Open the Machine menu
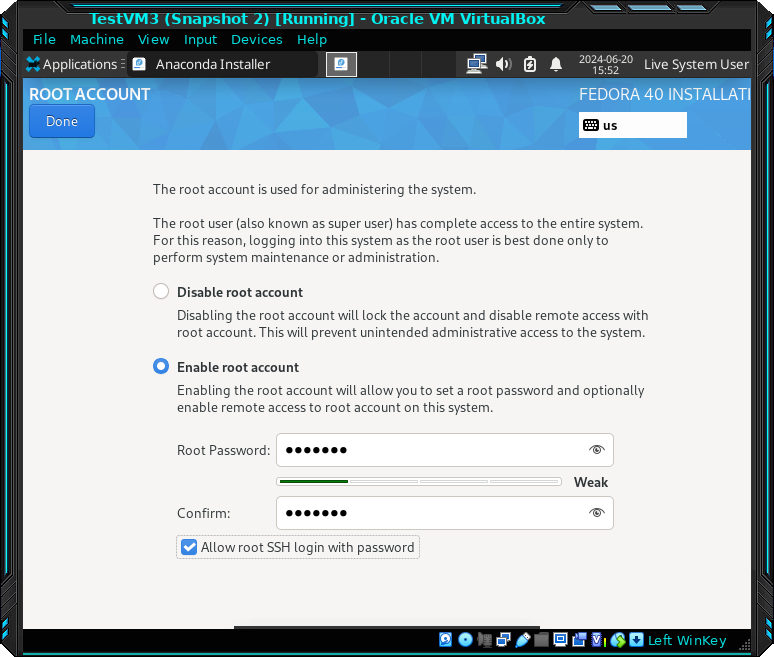This screenshot has height=657, width=774. coord(97,39)
